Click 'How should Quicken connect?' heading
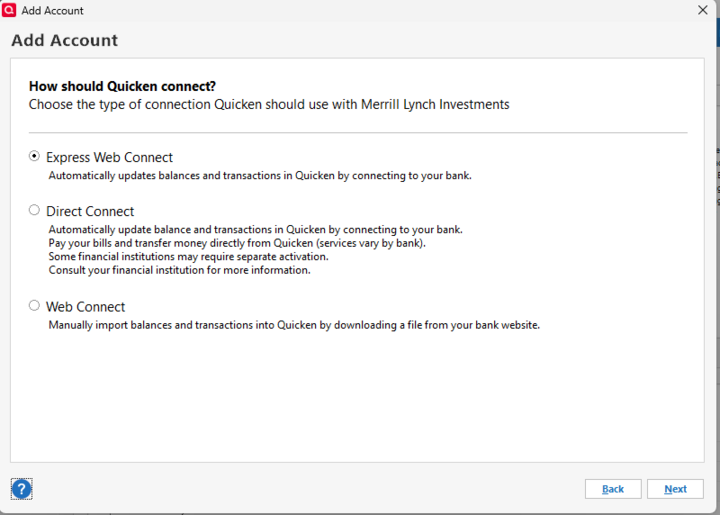Image resolution: width=720 pixels, height=515 pixels. pos(122,86)
